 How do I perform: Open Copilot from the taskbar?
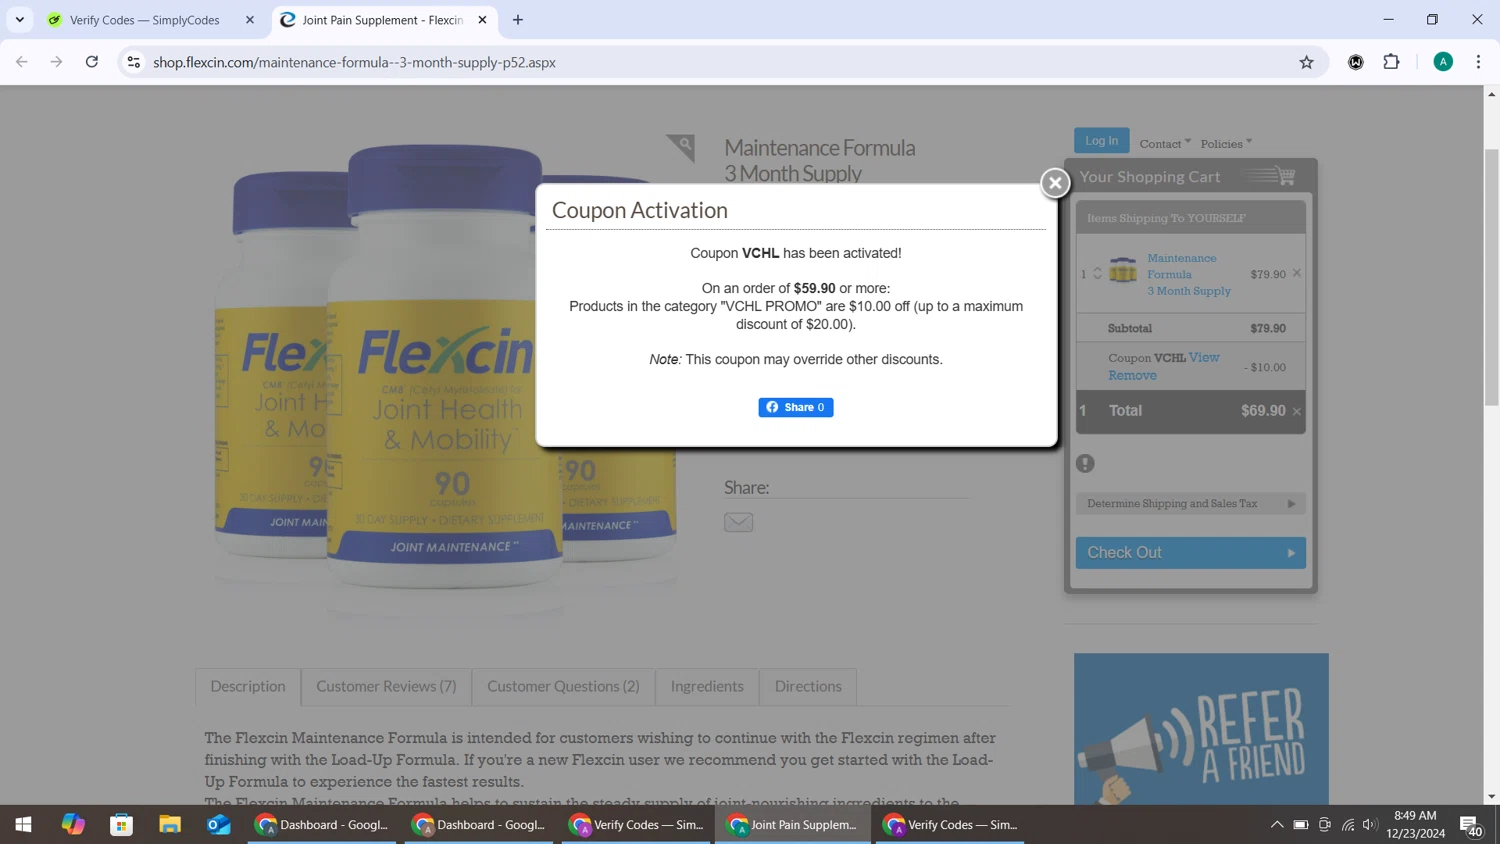[73, 825]
